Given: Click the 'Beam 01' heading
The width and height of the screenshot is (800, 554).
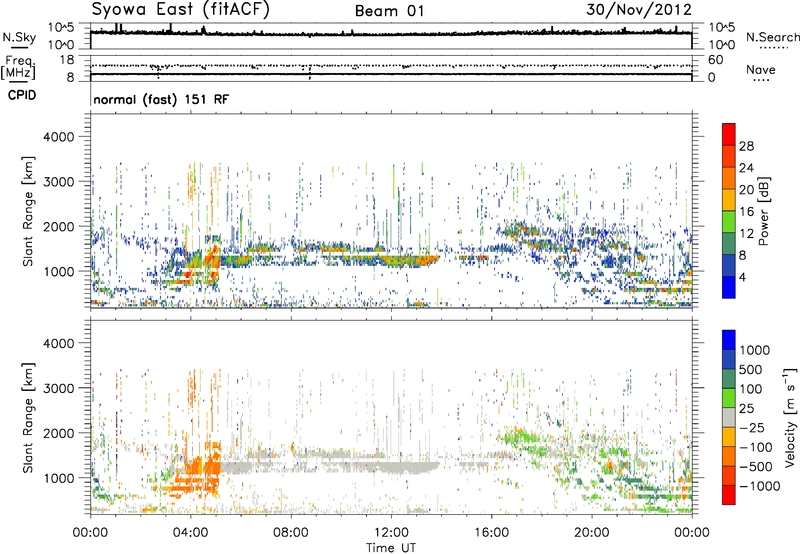Looking at the screenshot, I should coord(389,11).
